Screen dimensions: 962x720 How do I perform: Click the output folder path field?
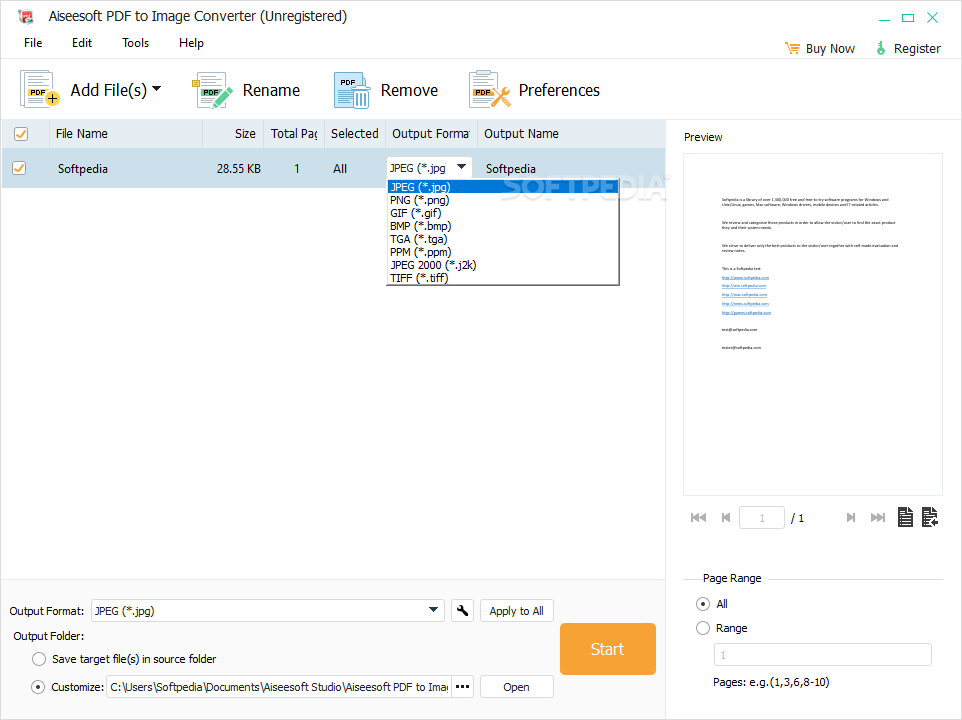click(279, 687)
